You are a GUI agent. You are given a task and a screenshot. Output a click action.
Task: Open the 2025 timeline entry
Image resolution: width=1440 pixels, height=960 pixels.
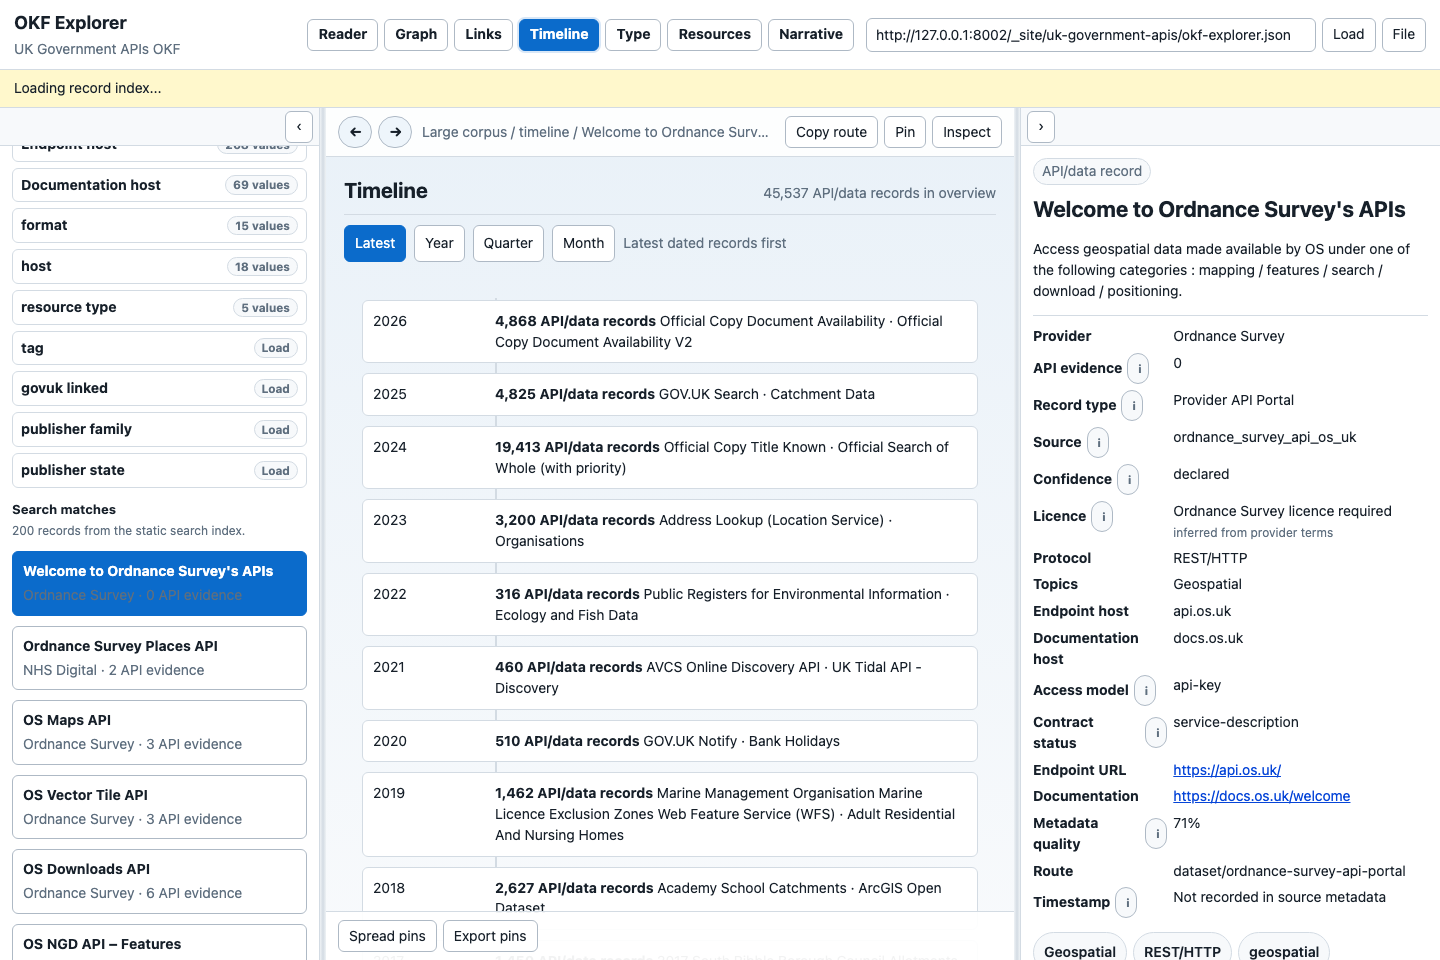669,394
